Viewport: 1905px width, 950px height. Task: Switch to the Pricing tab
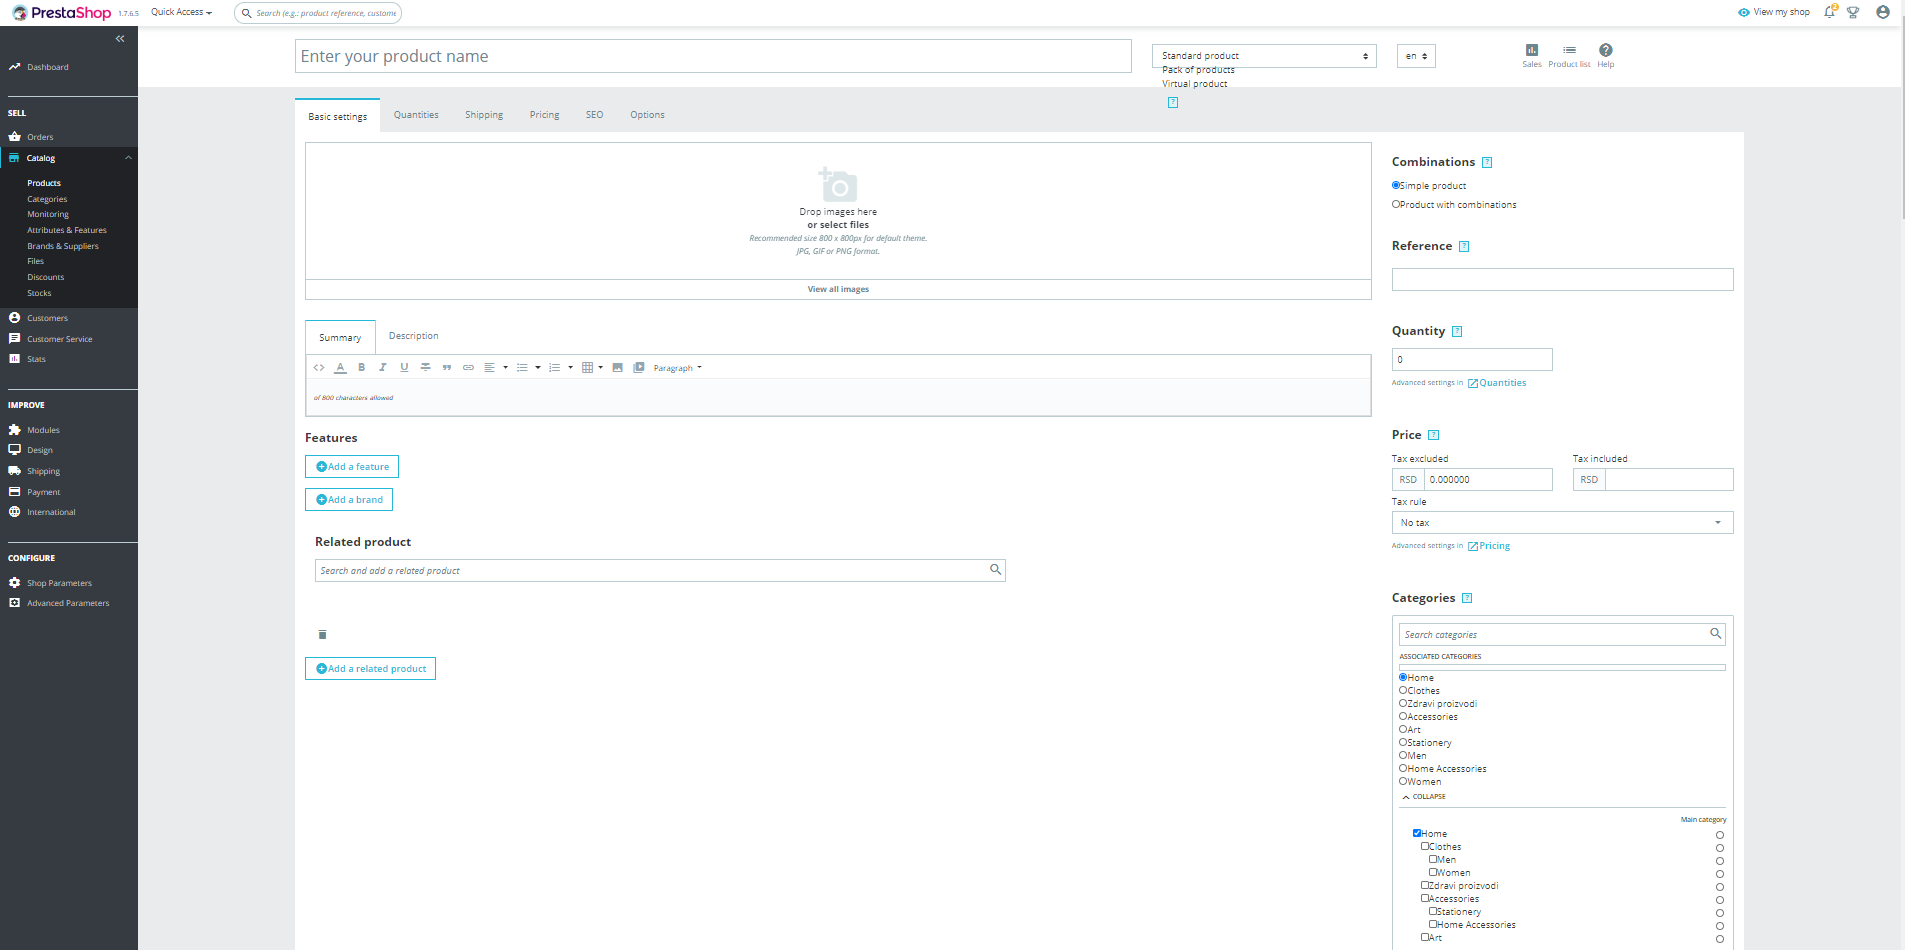point(544,115)
